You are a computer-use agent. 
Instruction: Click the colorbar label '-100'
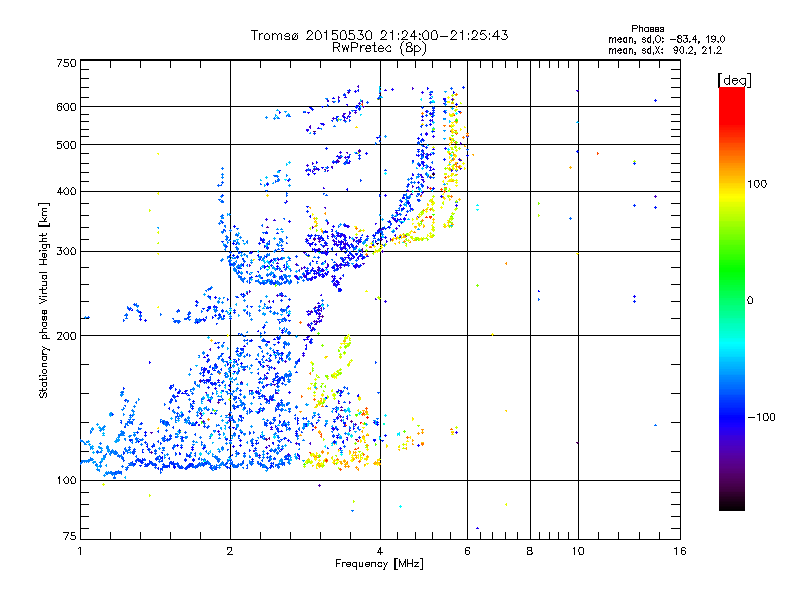coord(761,417)
